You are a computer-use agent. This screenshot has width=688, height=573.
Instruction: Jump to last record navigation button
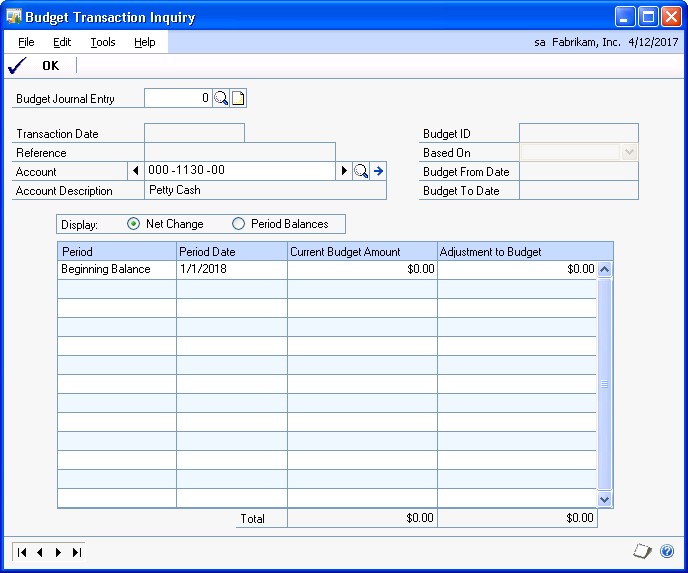click(x=77, y=552)
